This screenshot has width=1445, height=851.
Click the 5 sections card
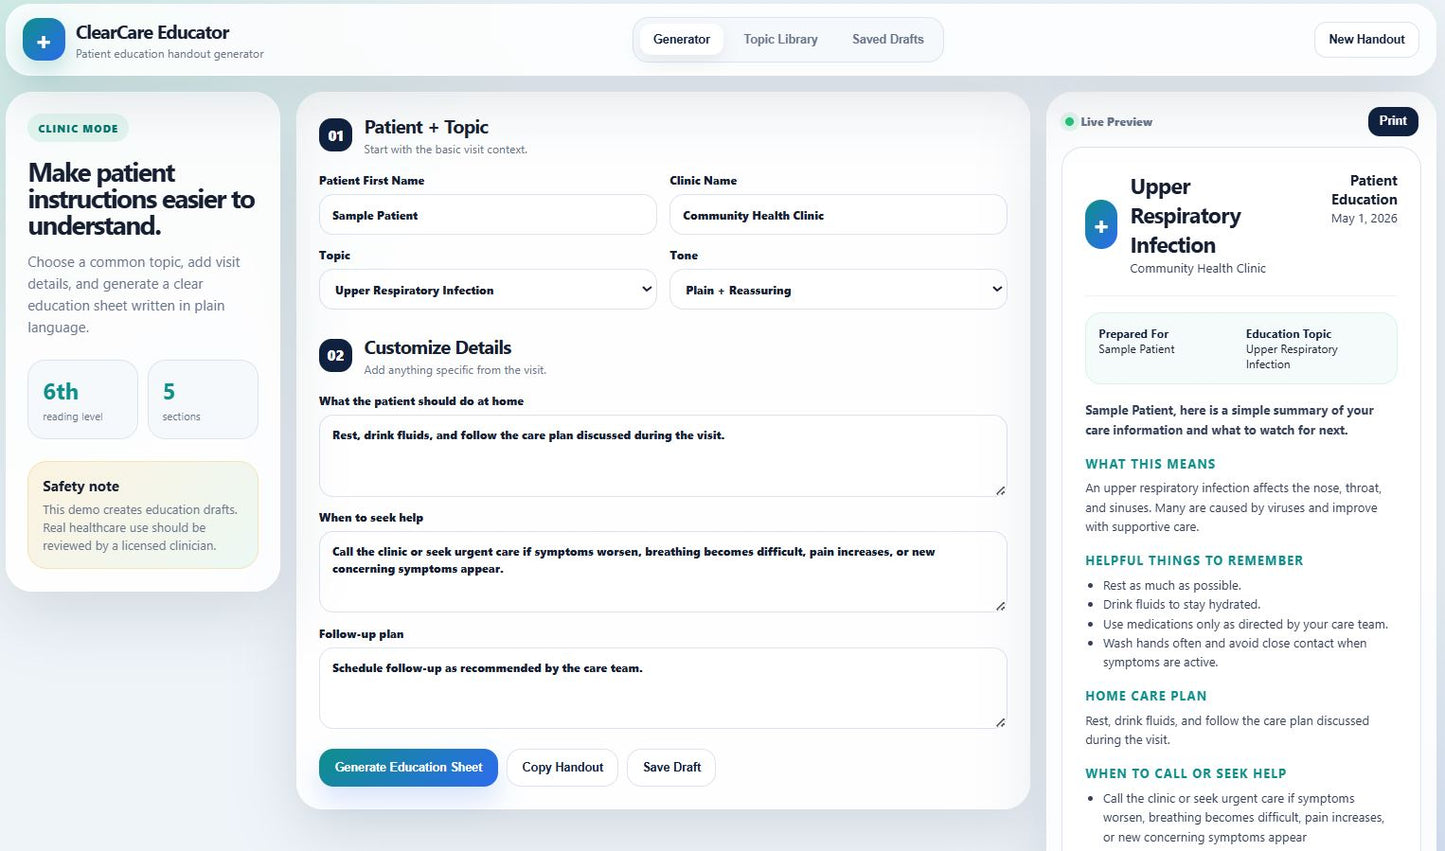pyautogui.click(x=203, y=399)
